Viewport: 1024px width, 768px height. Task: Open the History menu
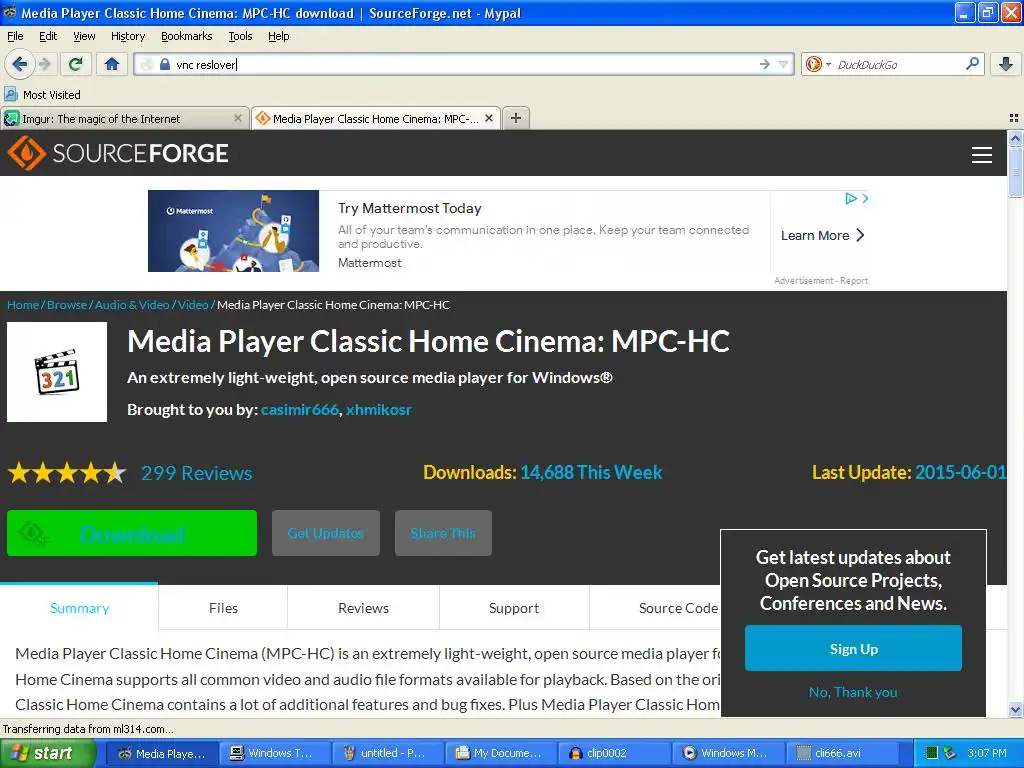point(127,36)
